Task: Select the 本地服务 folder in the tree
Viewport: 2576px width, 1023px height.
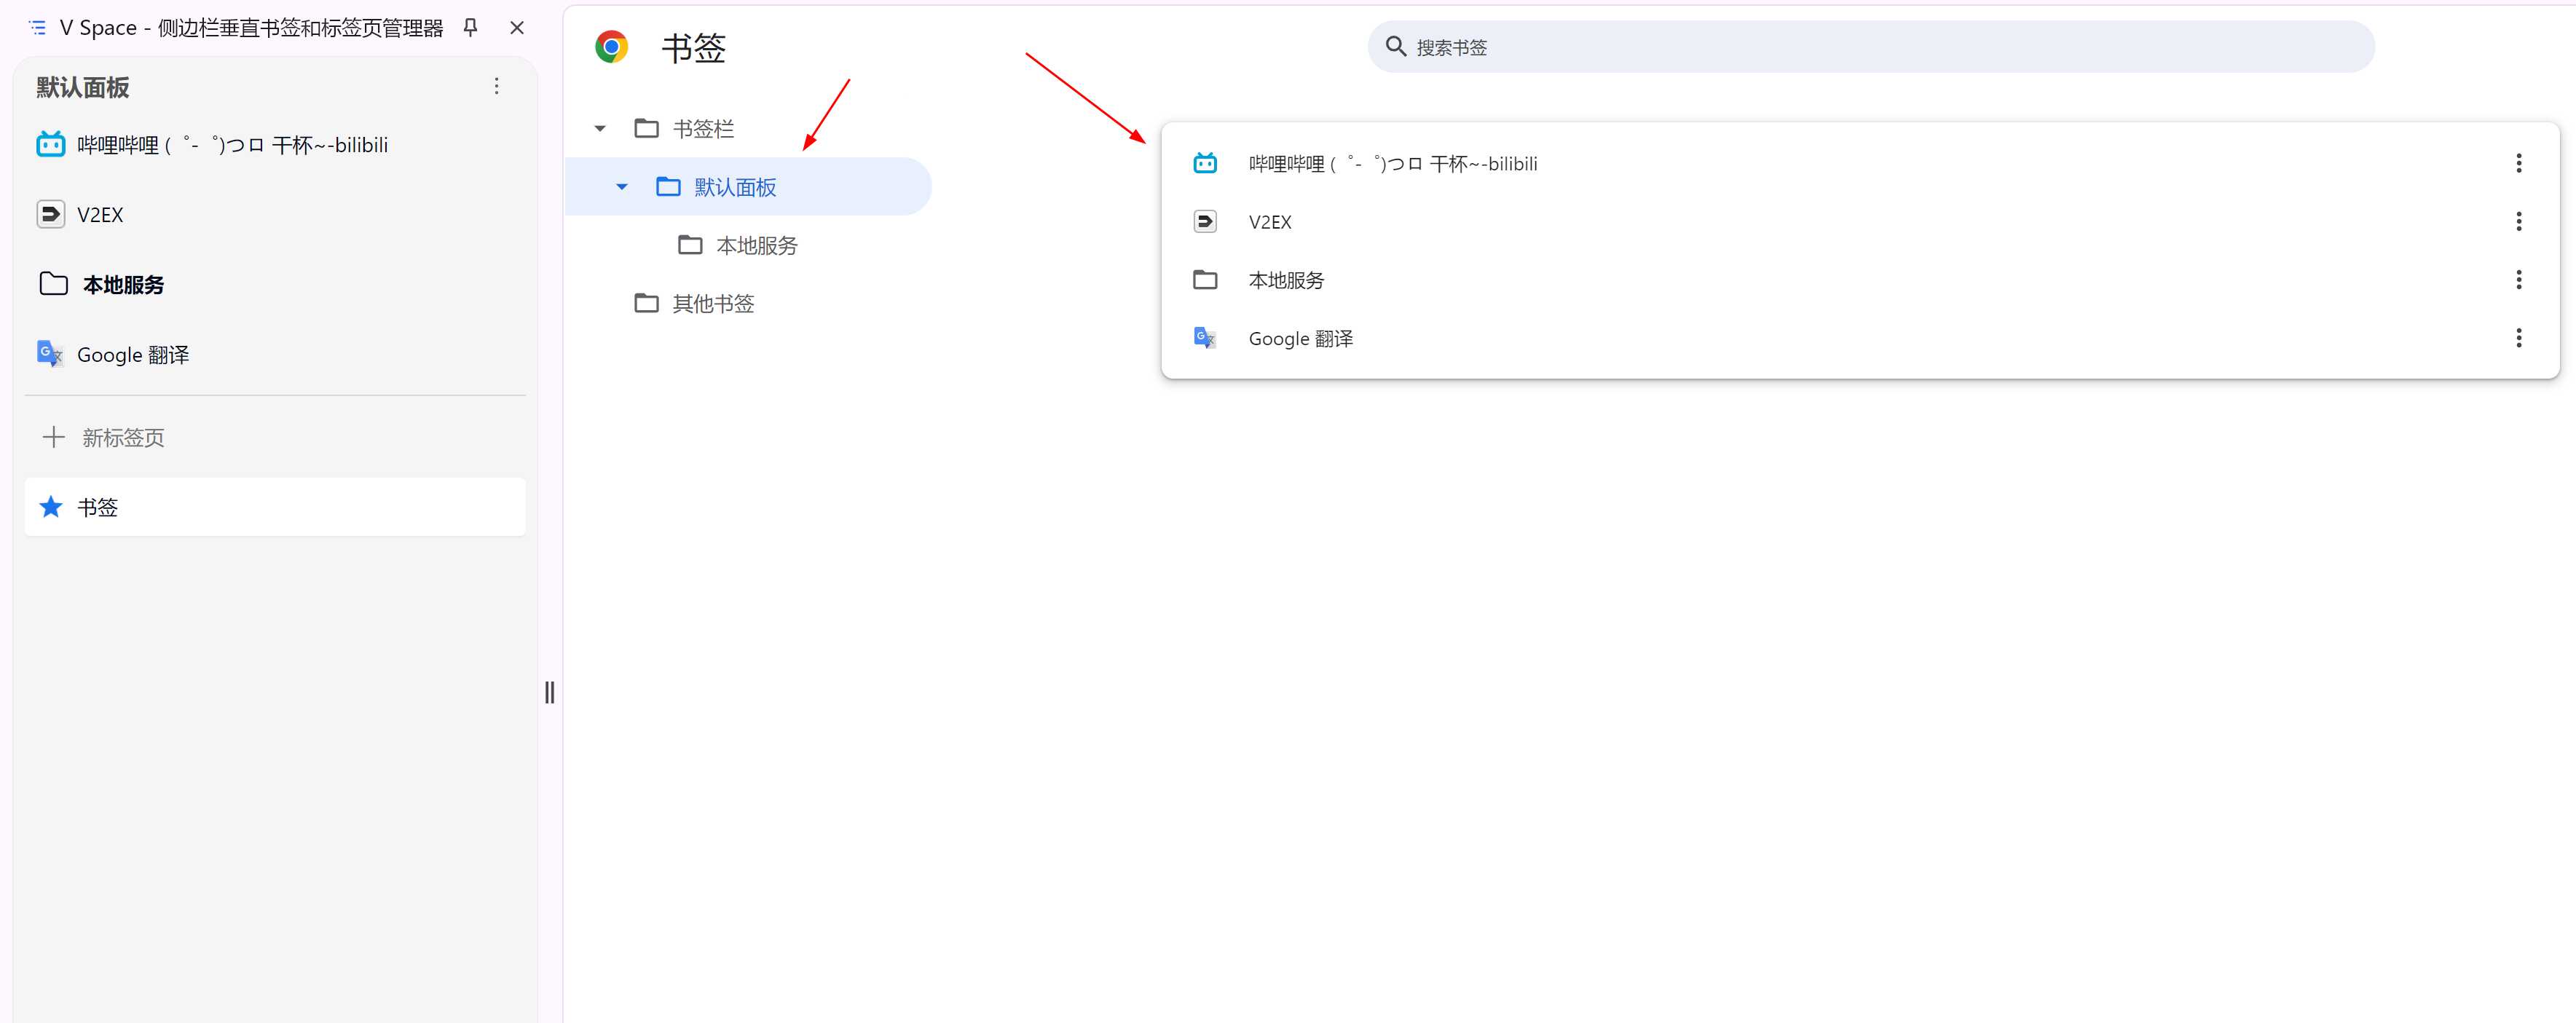Action: pos(756,245)
